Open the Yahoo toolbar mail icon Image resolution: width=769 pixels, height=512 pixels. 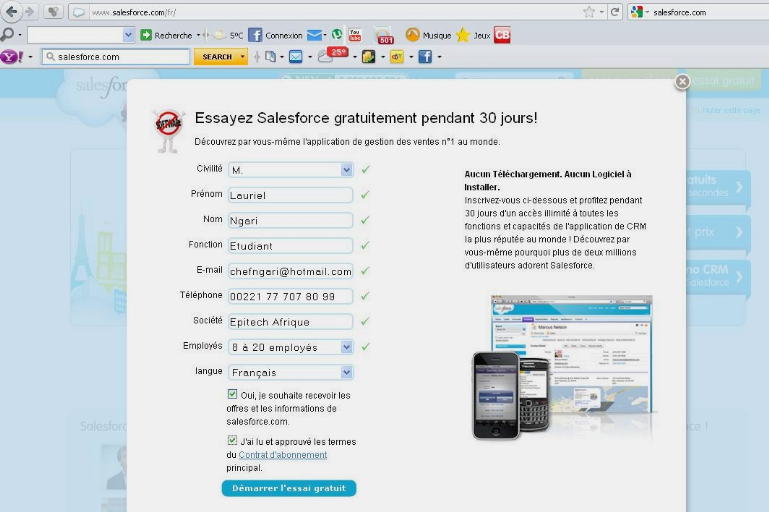295,57
